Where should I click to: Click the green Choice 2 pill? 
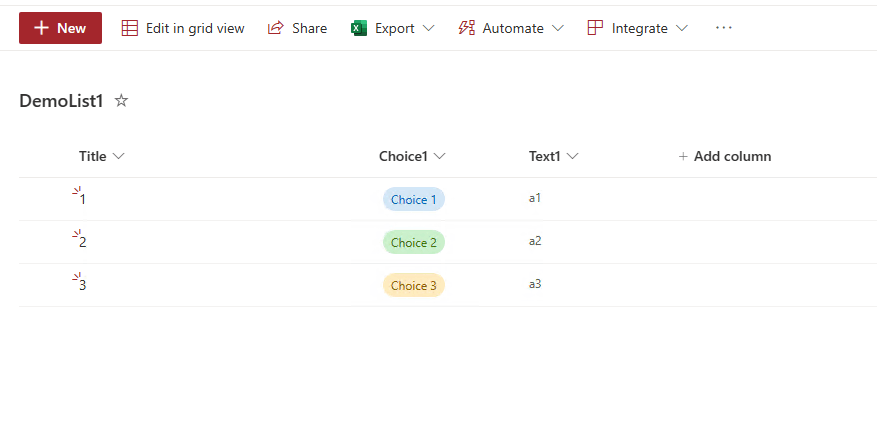pyautogui.click(x=413, y=242)
